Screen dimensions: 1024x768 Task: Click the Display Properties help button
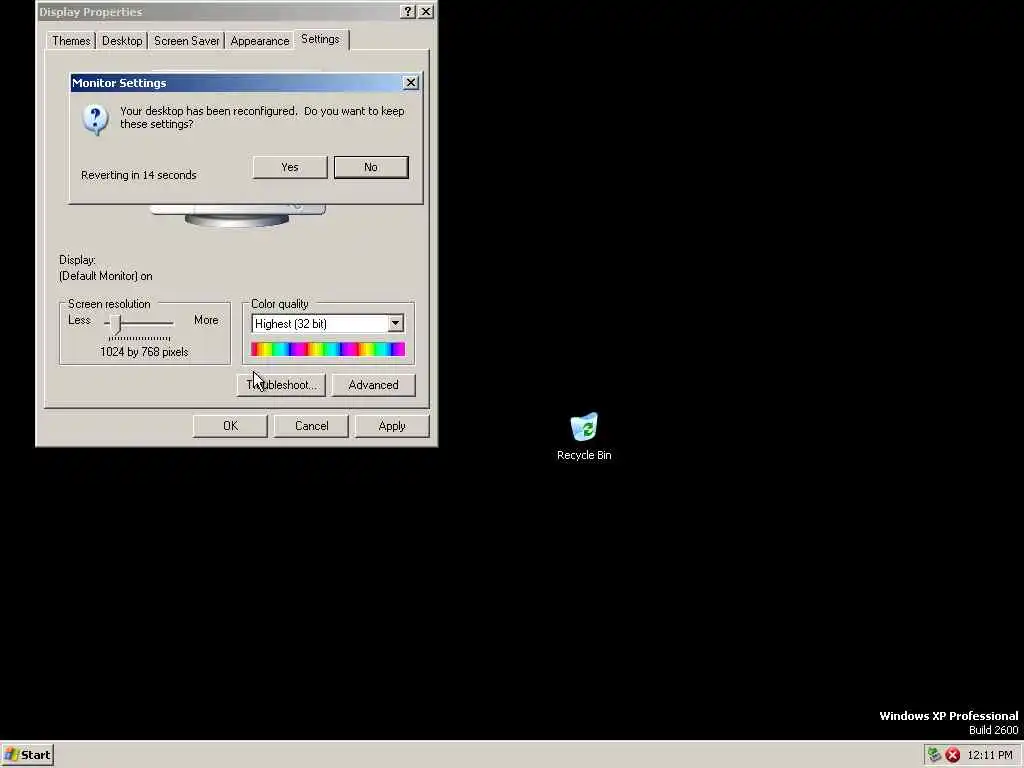point(408,11)
